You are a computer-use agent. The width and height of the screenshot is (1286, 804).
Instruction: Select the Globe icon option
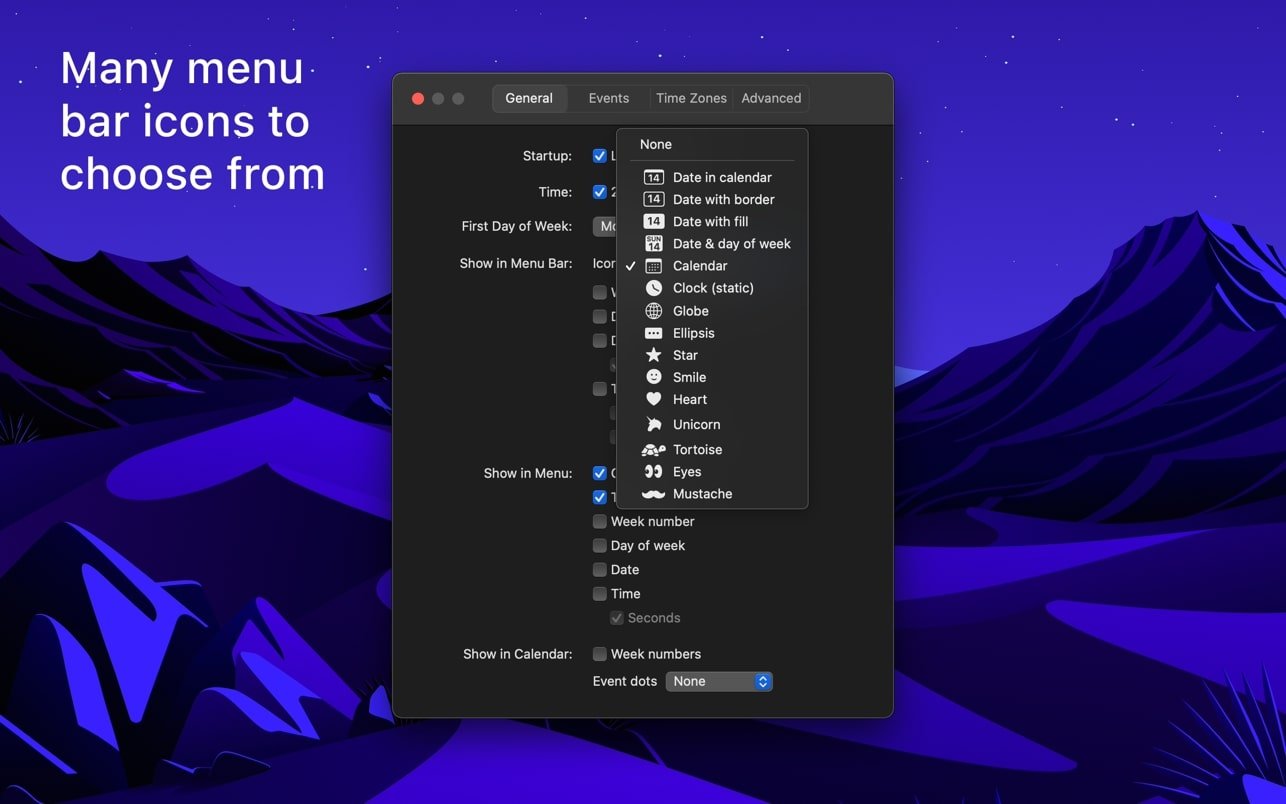pos(690,311)
